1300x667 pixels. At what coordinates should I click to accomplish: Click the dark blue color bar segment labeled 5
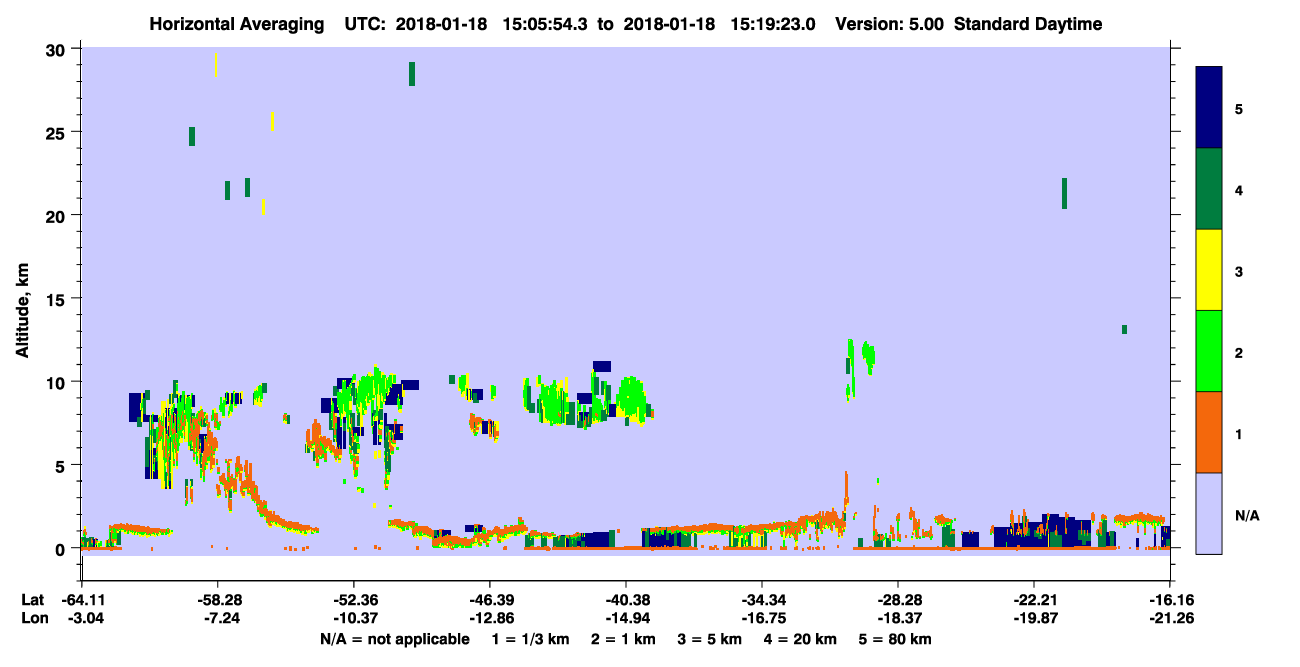click(x=1209, y=108)
